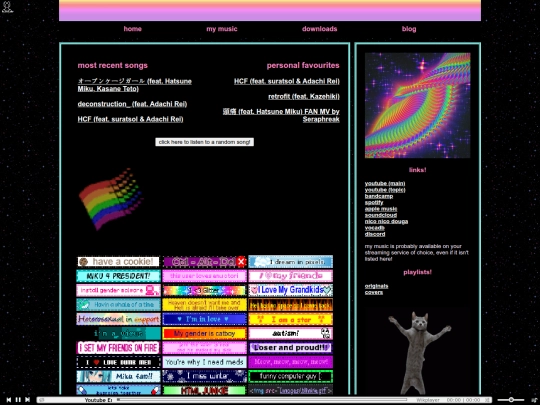This screenshot has height=405, width=540.
Task: Open 頭痛 FAN MV by Seraphreak link
Action: tap(281, 115)
